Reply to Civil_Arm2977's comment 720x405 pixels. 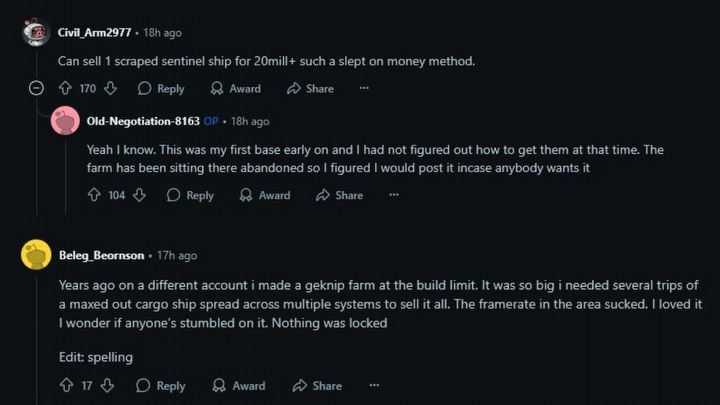coord(161,88)
